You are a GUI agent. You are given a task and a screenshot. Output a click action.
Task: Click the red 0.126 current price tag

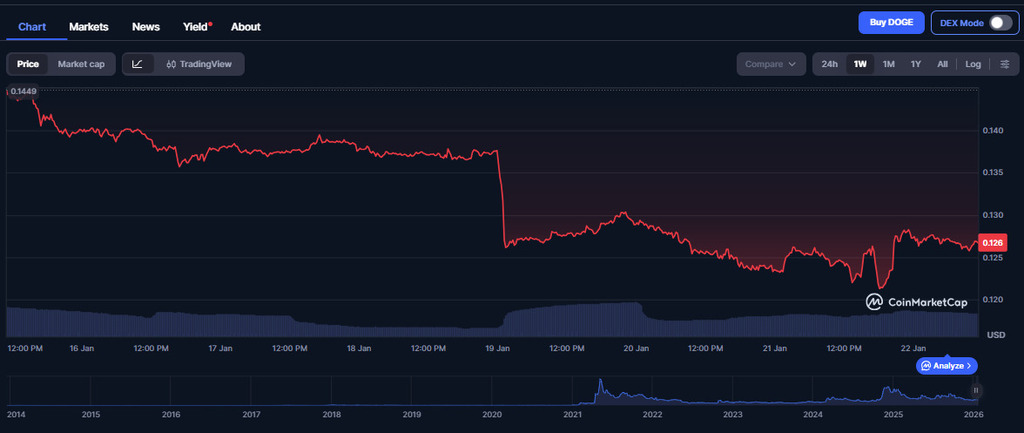coord(993,243)
